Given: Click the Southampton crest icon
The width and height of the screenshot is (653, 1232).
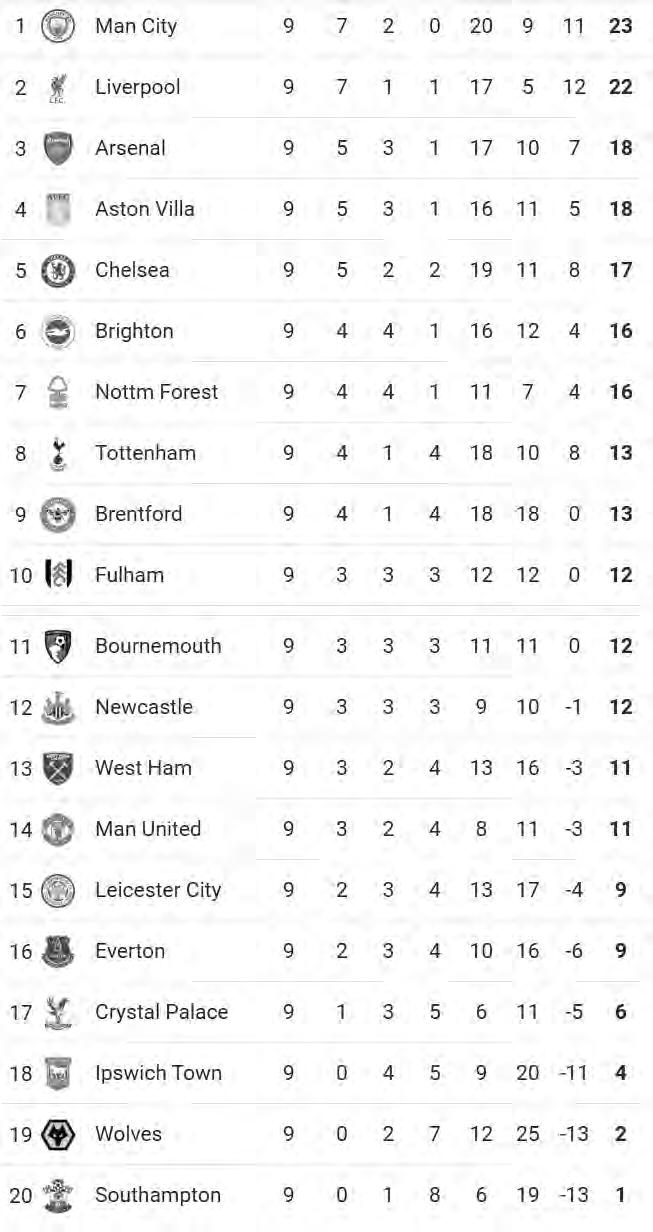Looking at the screenshot, I should [58, 1195].
